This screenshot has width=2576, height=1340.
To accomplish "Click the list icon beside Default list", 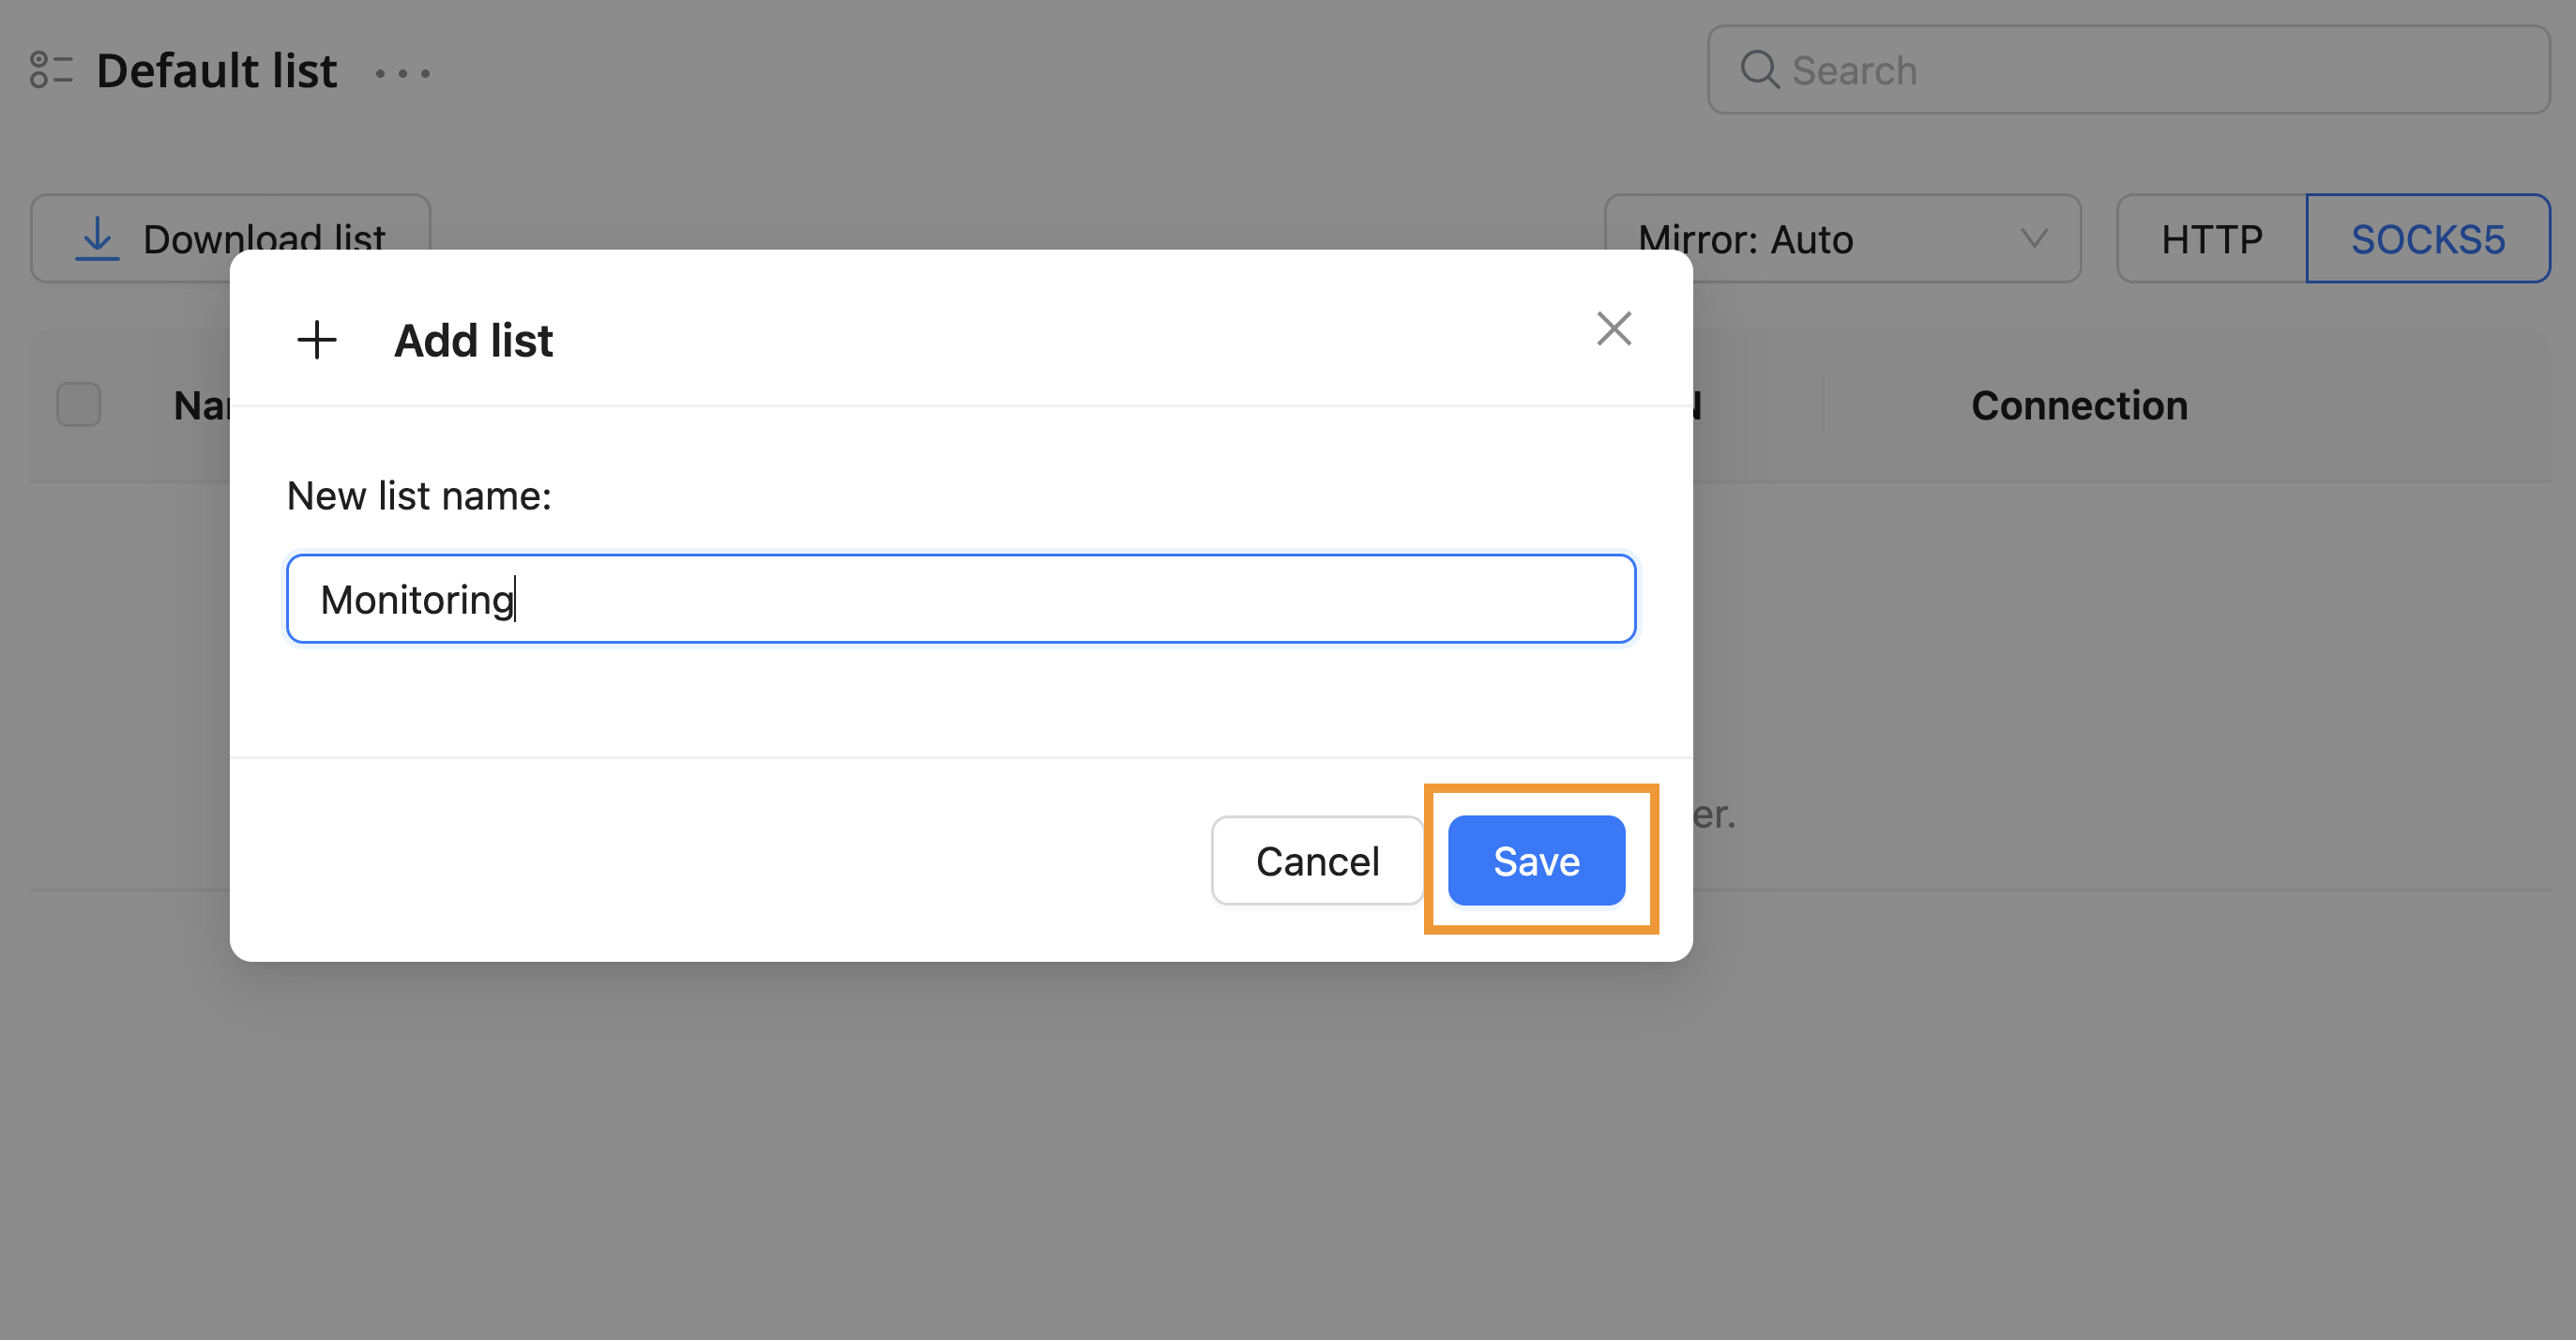I will pyautogui.click(x=50, y=71).
